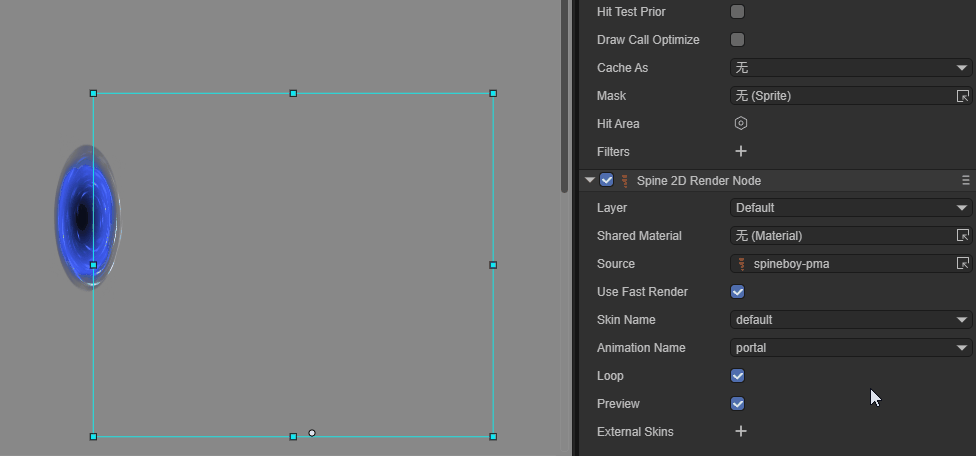Click the left-middle selection handle

click(x=93, y=265)
